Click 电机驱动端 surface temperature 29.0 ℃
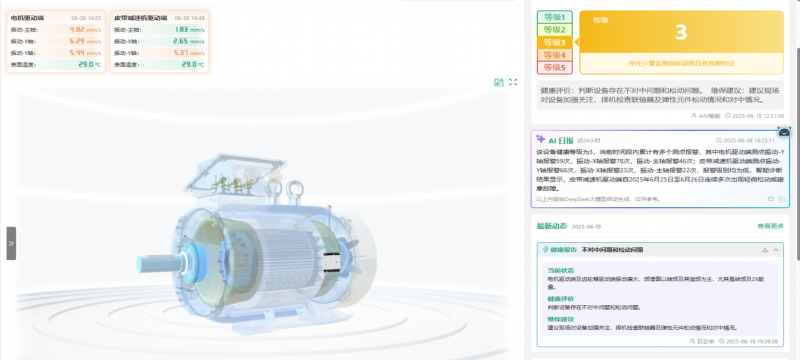The image size is (800, 360). click(x=90, y=65)
